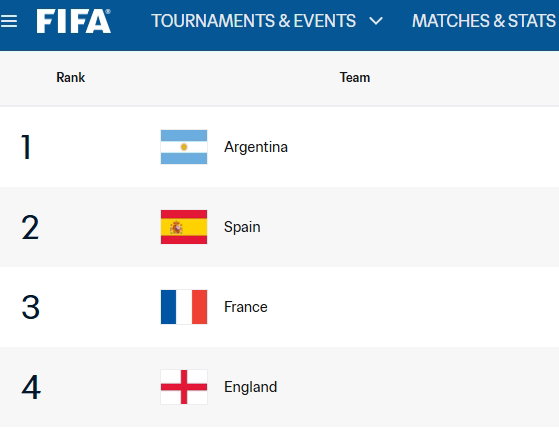Sort by the Team column header

point(355,77)
